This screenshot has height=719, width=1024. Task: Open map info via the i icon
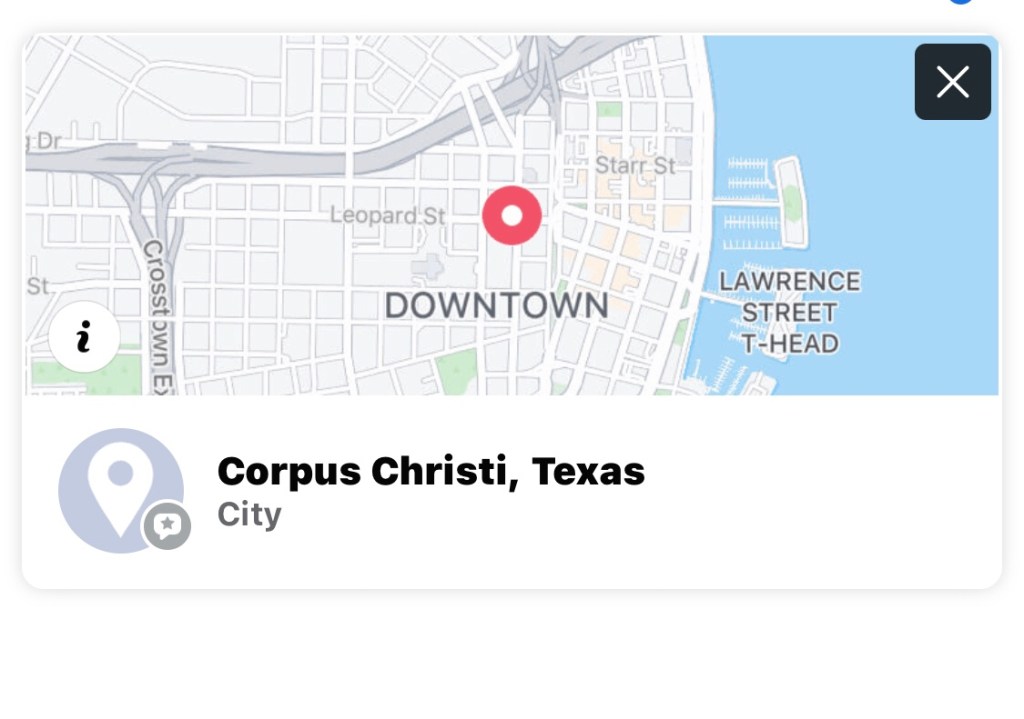click(84, 337)
